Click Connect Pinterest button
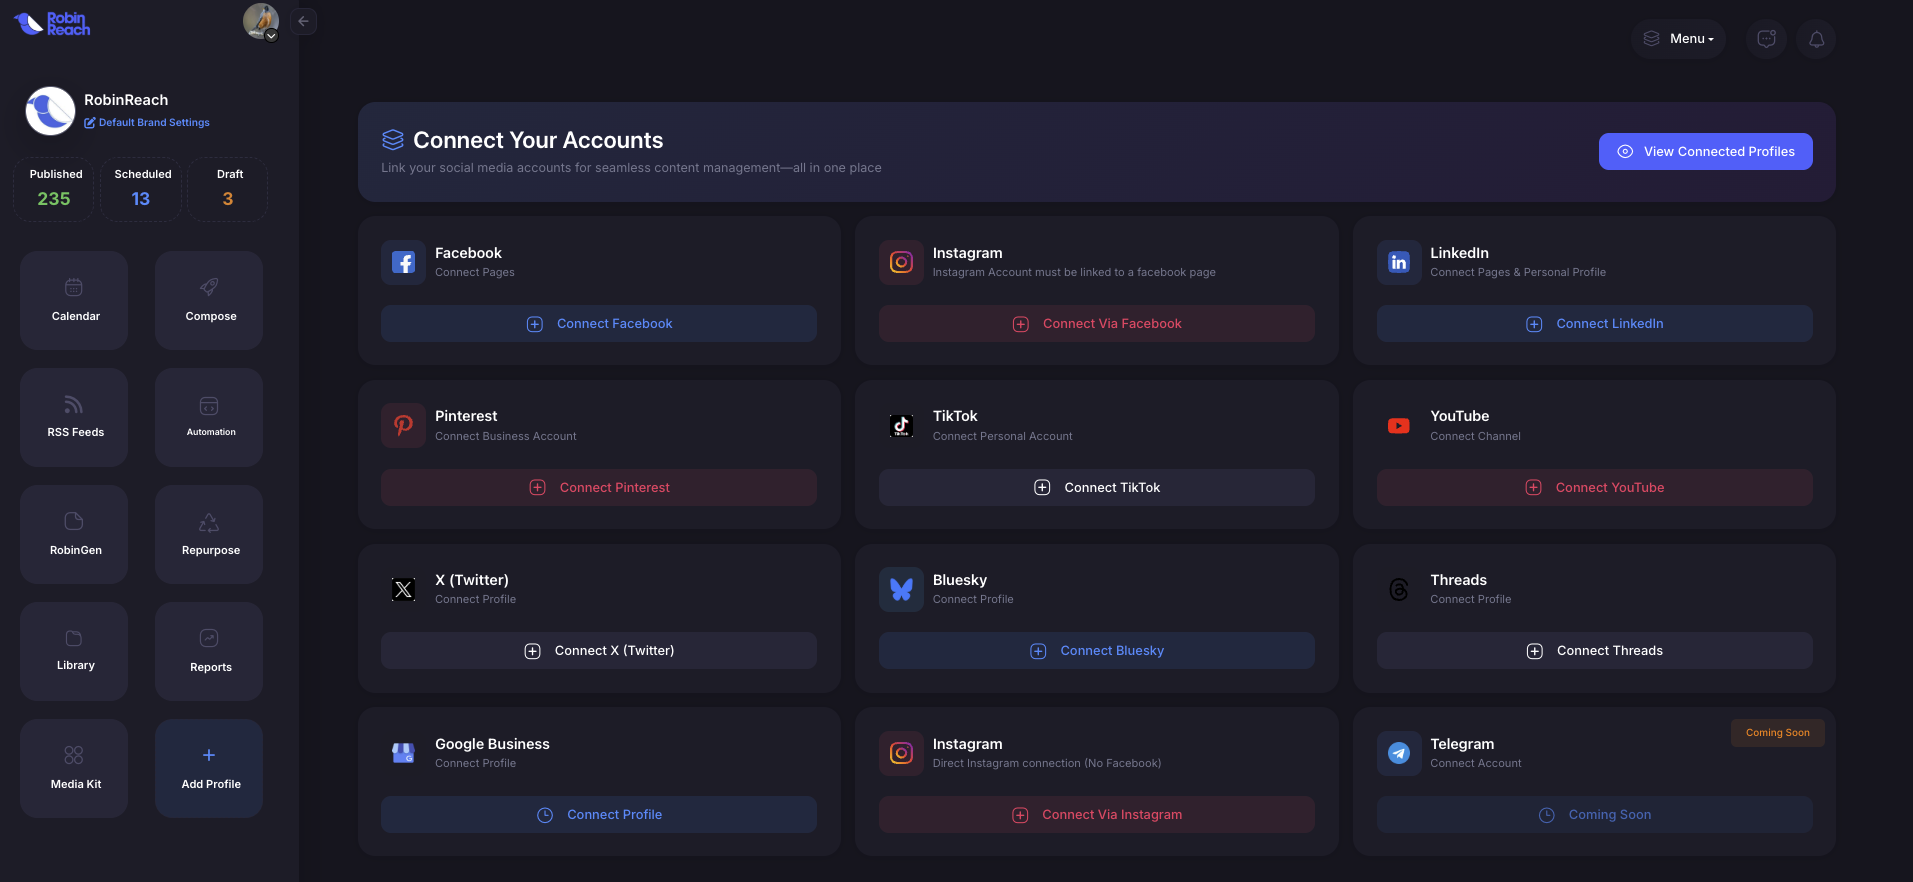This screenshot has height=882, width=1913. [x=599, y=487]
